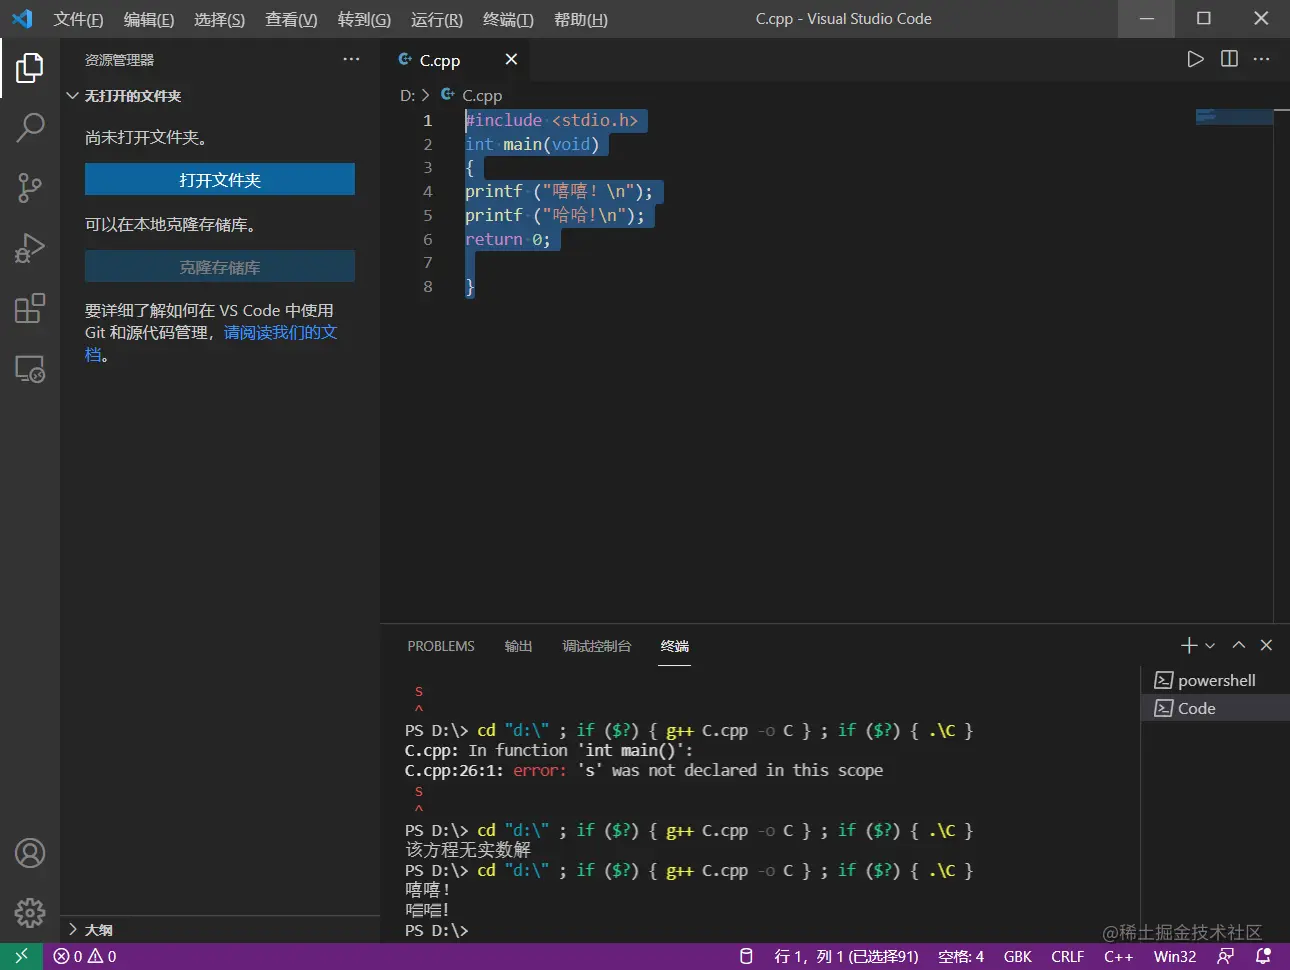
Task: Open the Manage gear settings icon
Action: coord(30,912)
